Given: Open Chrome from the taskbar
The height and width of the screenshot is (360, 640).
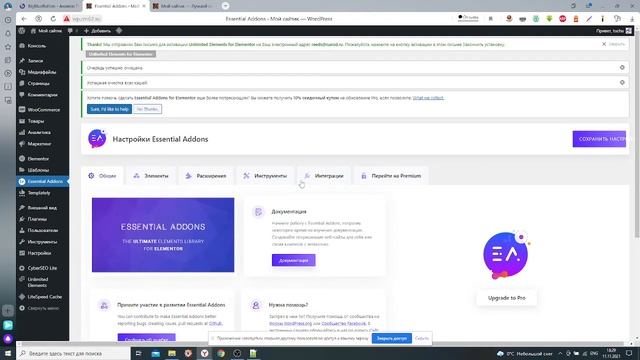Looking at the screenshot, I should (221, 353).
